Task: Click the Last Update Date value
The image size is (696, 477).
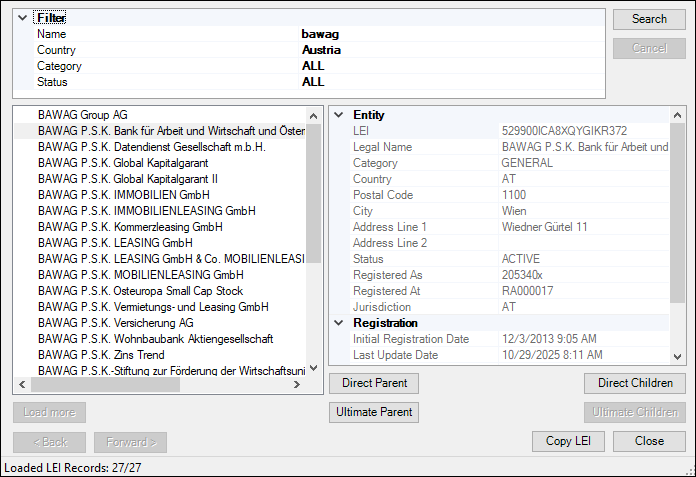Action: click(584, 355)
